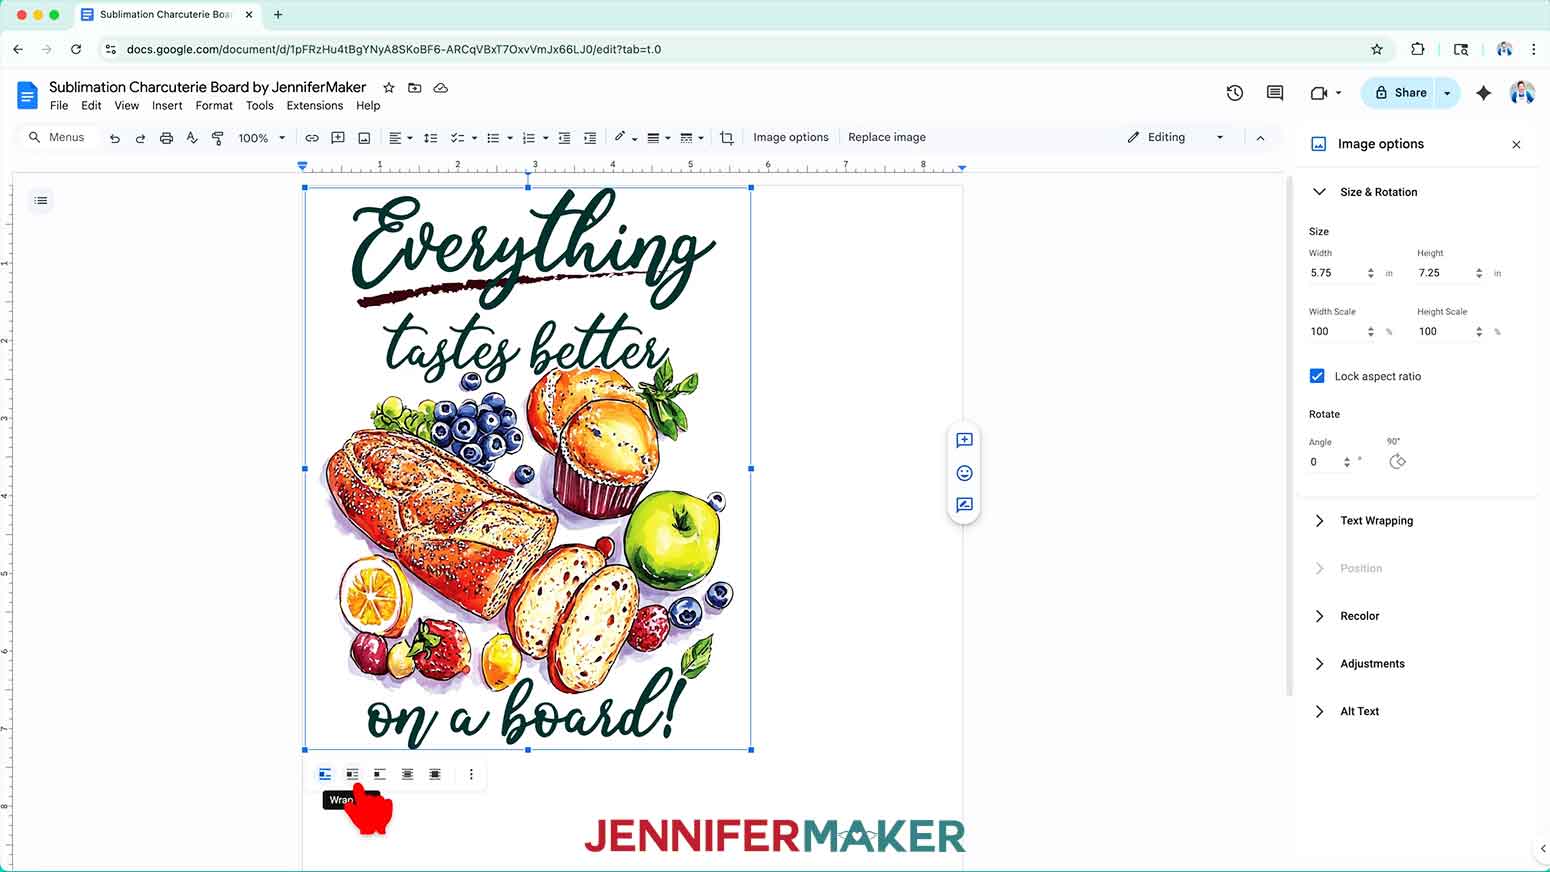Rotate image 90° clockwise

[x=1397, y=461]
